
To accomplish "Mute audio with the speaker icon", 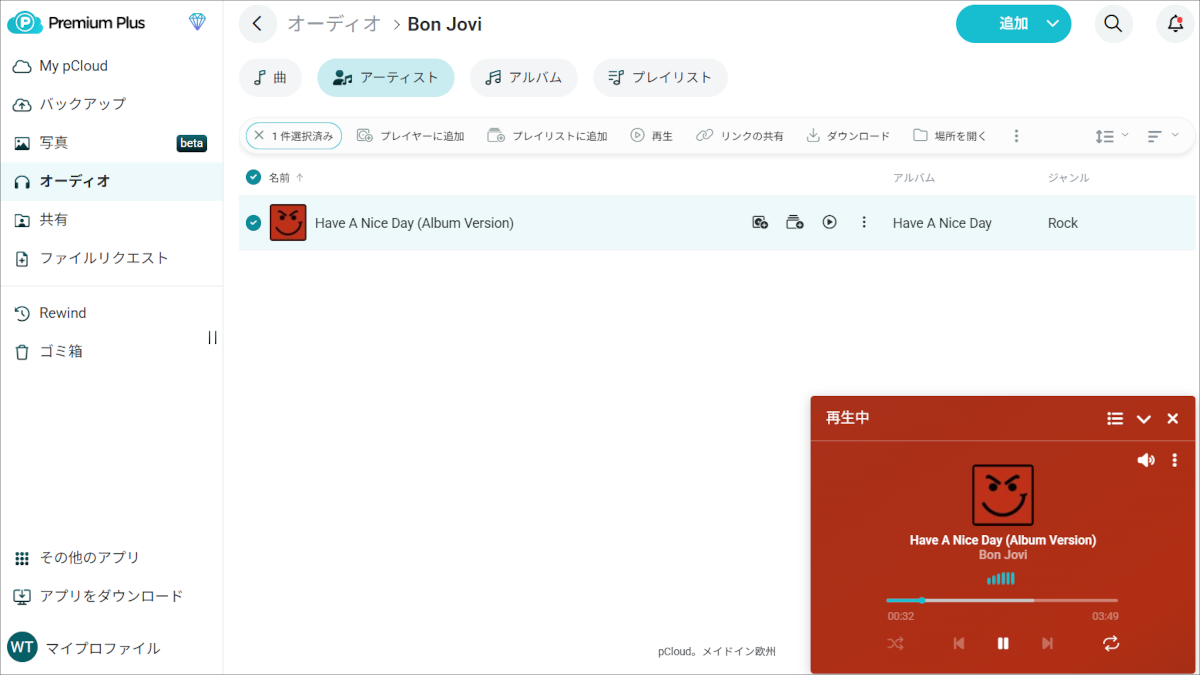I will tap(1146, 460).
